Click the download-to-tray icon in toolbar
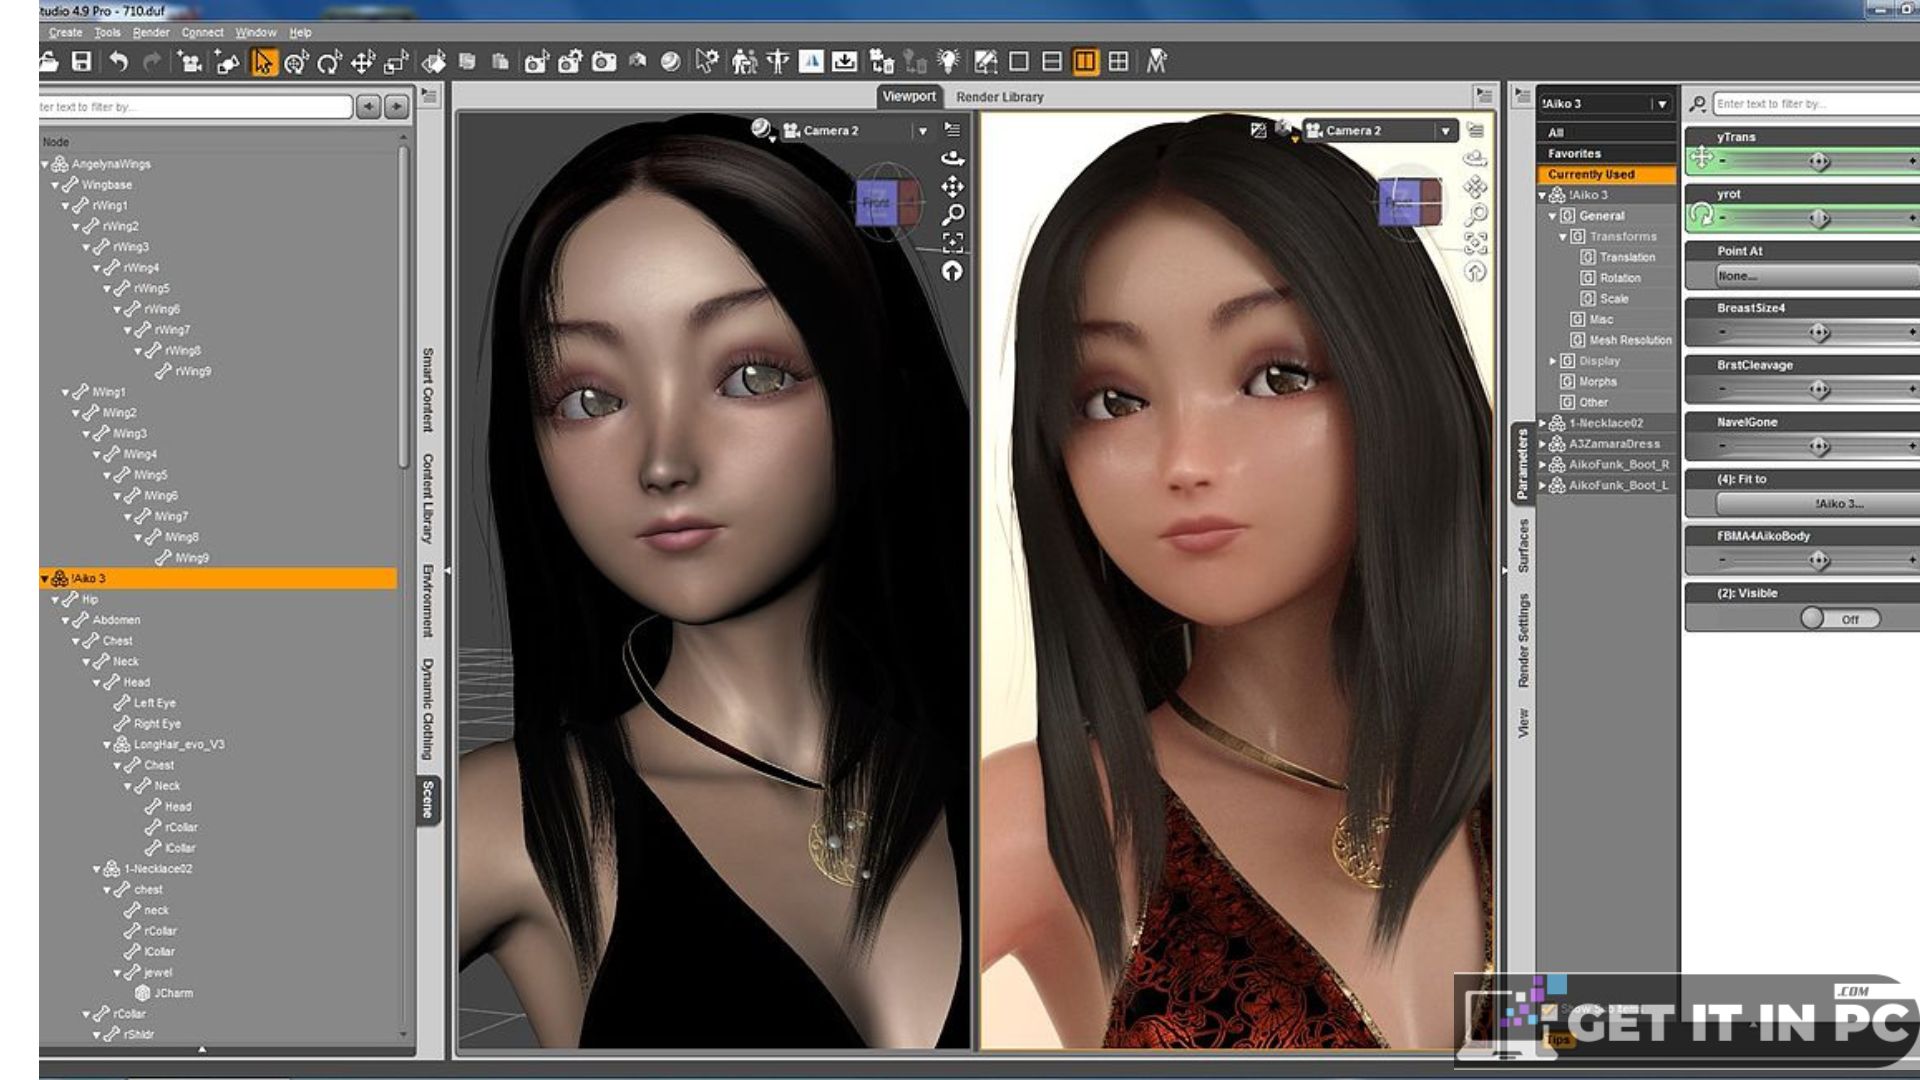1920x1080 pixels. click(x=844, y=62)
